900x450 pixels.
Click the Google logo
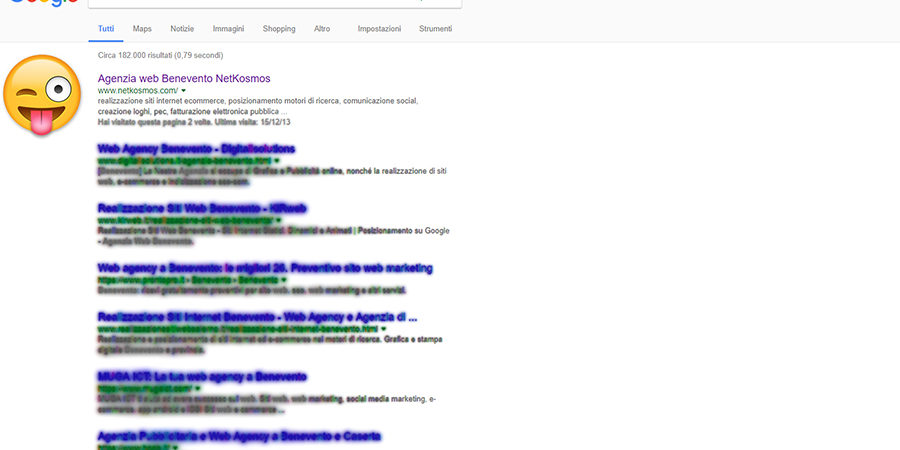[40, 3]
